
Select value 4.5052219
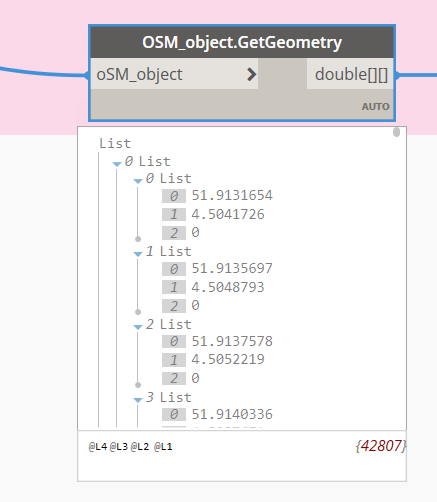click(228, 359)
